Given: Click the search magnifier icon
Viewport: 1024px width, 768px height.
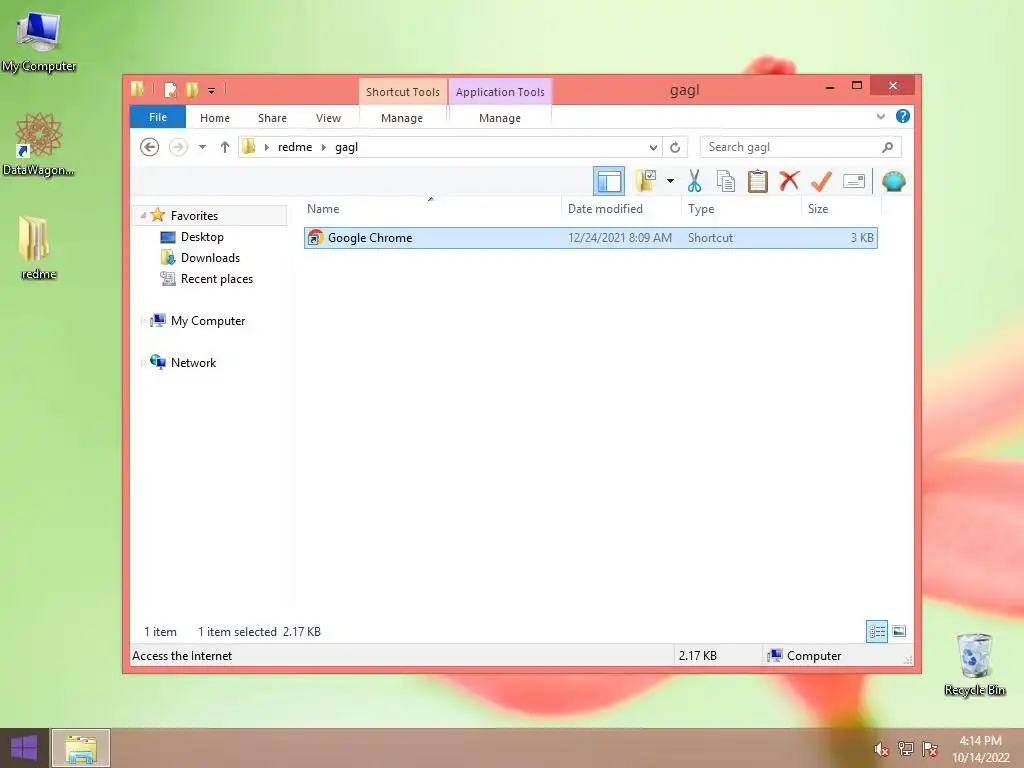Looking at the screenshot, I should [887, 147].
